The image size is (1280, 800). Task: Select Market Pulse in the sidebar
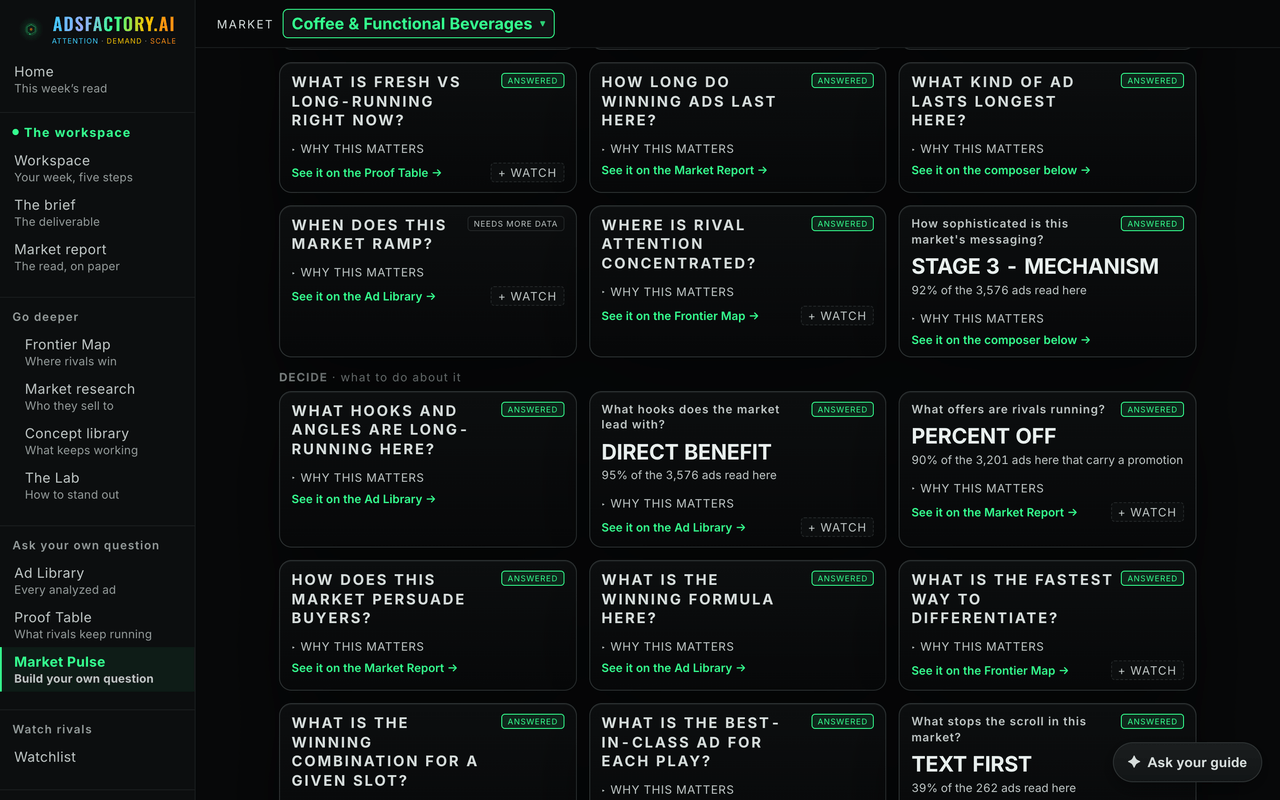tap(97, 669)
